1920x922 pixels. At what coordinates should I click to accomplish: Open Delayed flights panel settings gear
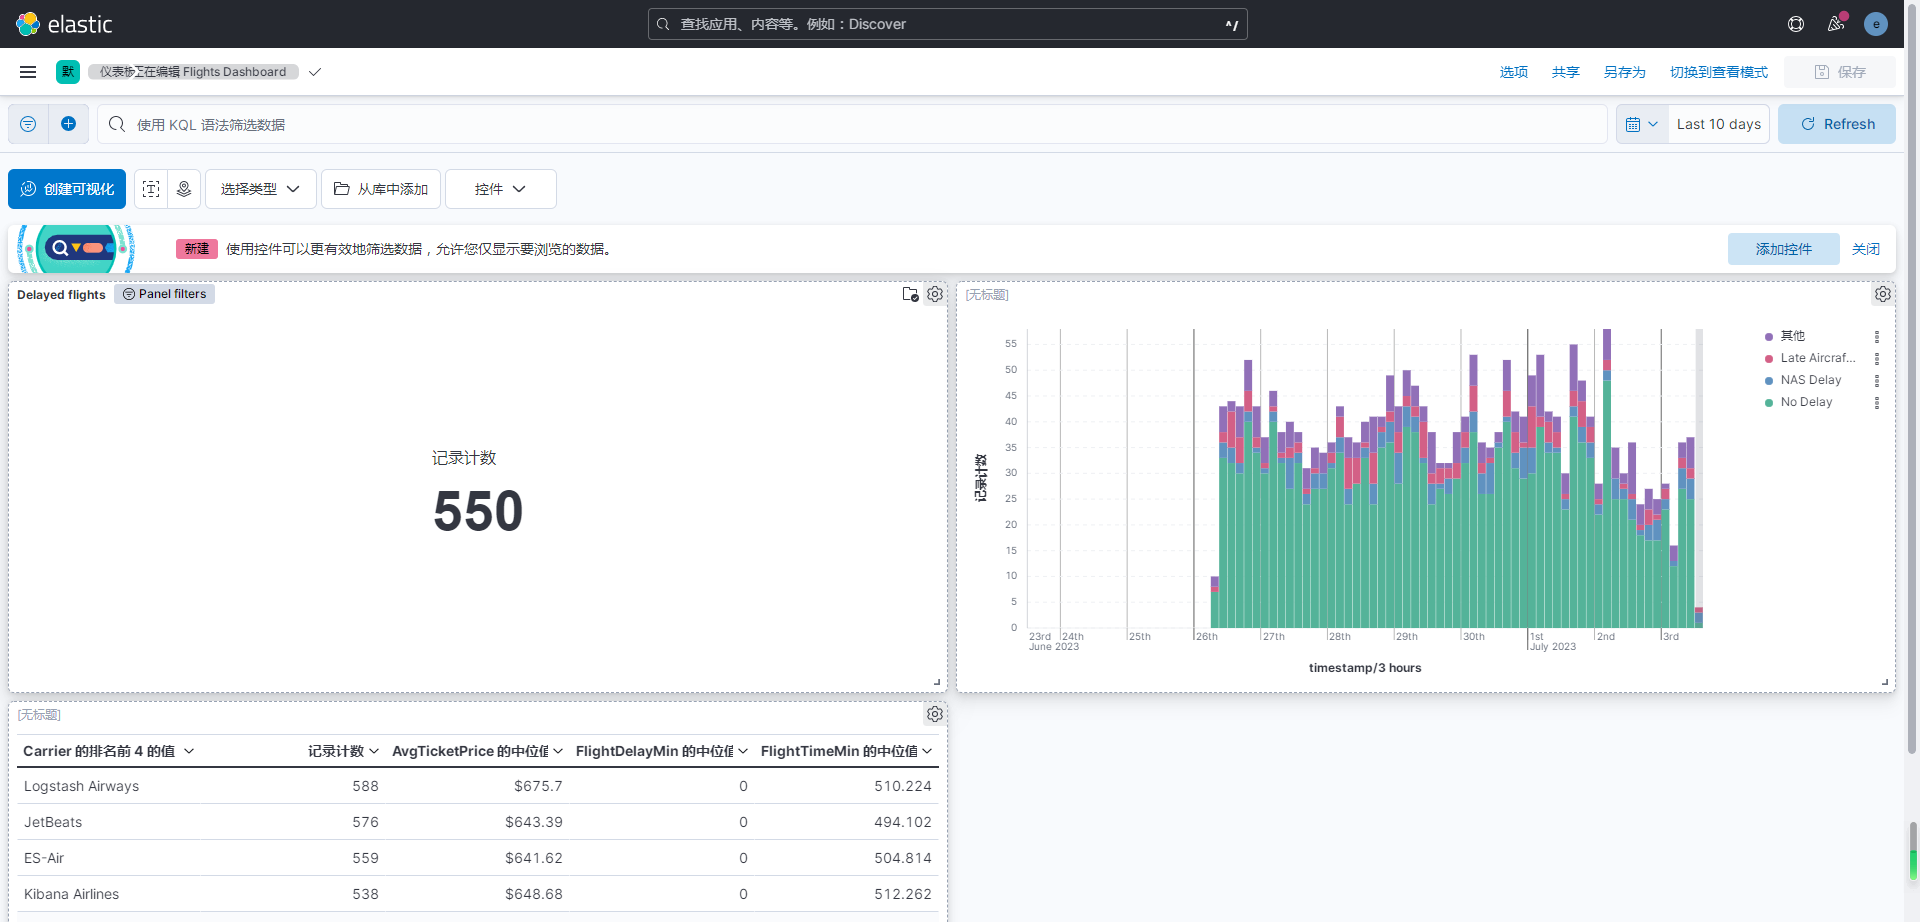(935, 294)
